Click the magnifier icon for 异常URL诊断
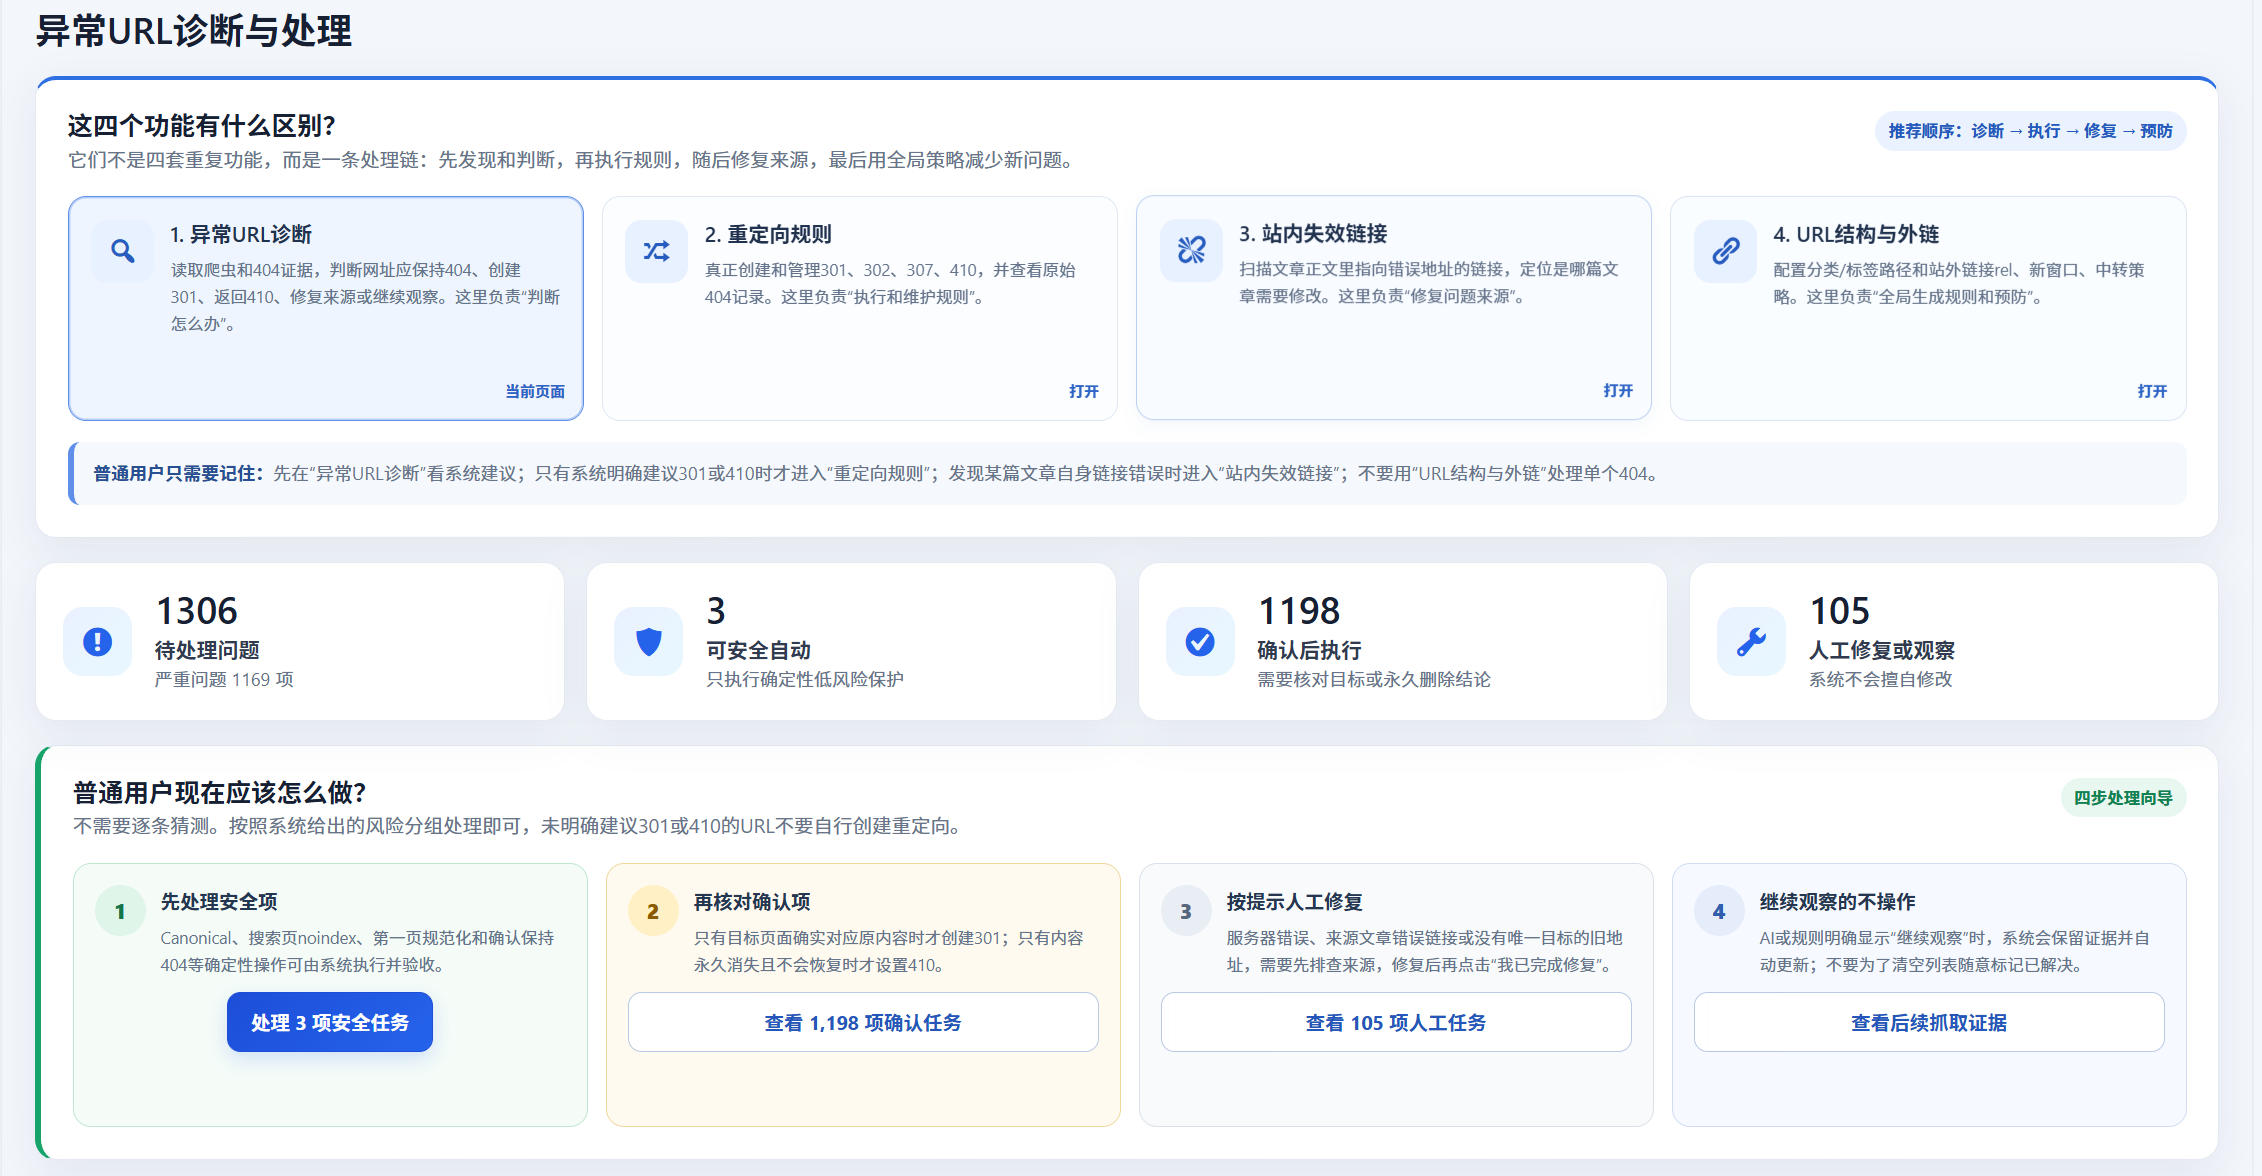Screen dimensions: 2262x1176 (123, 251)
